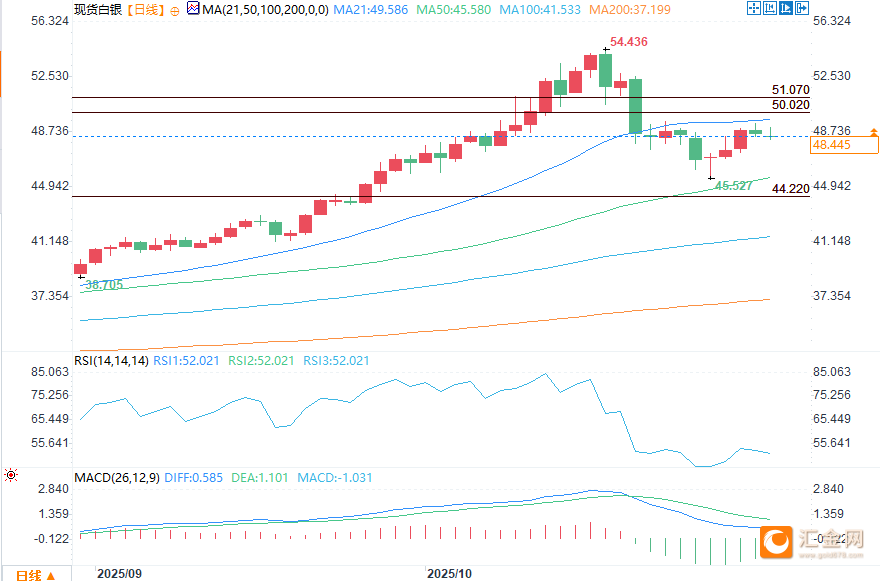The width and height of the screenshot is (880, 581).
Task: Click the 51.070 horizontal line label
Action: [790, 90]
